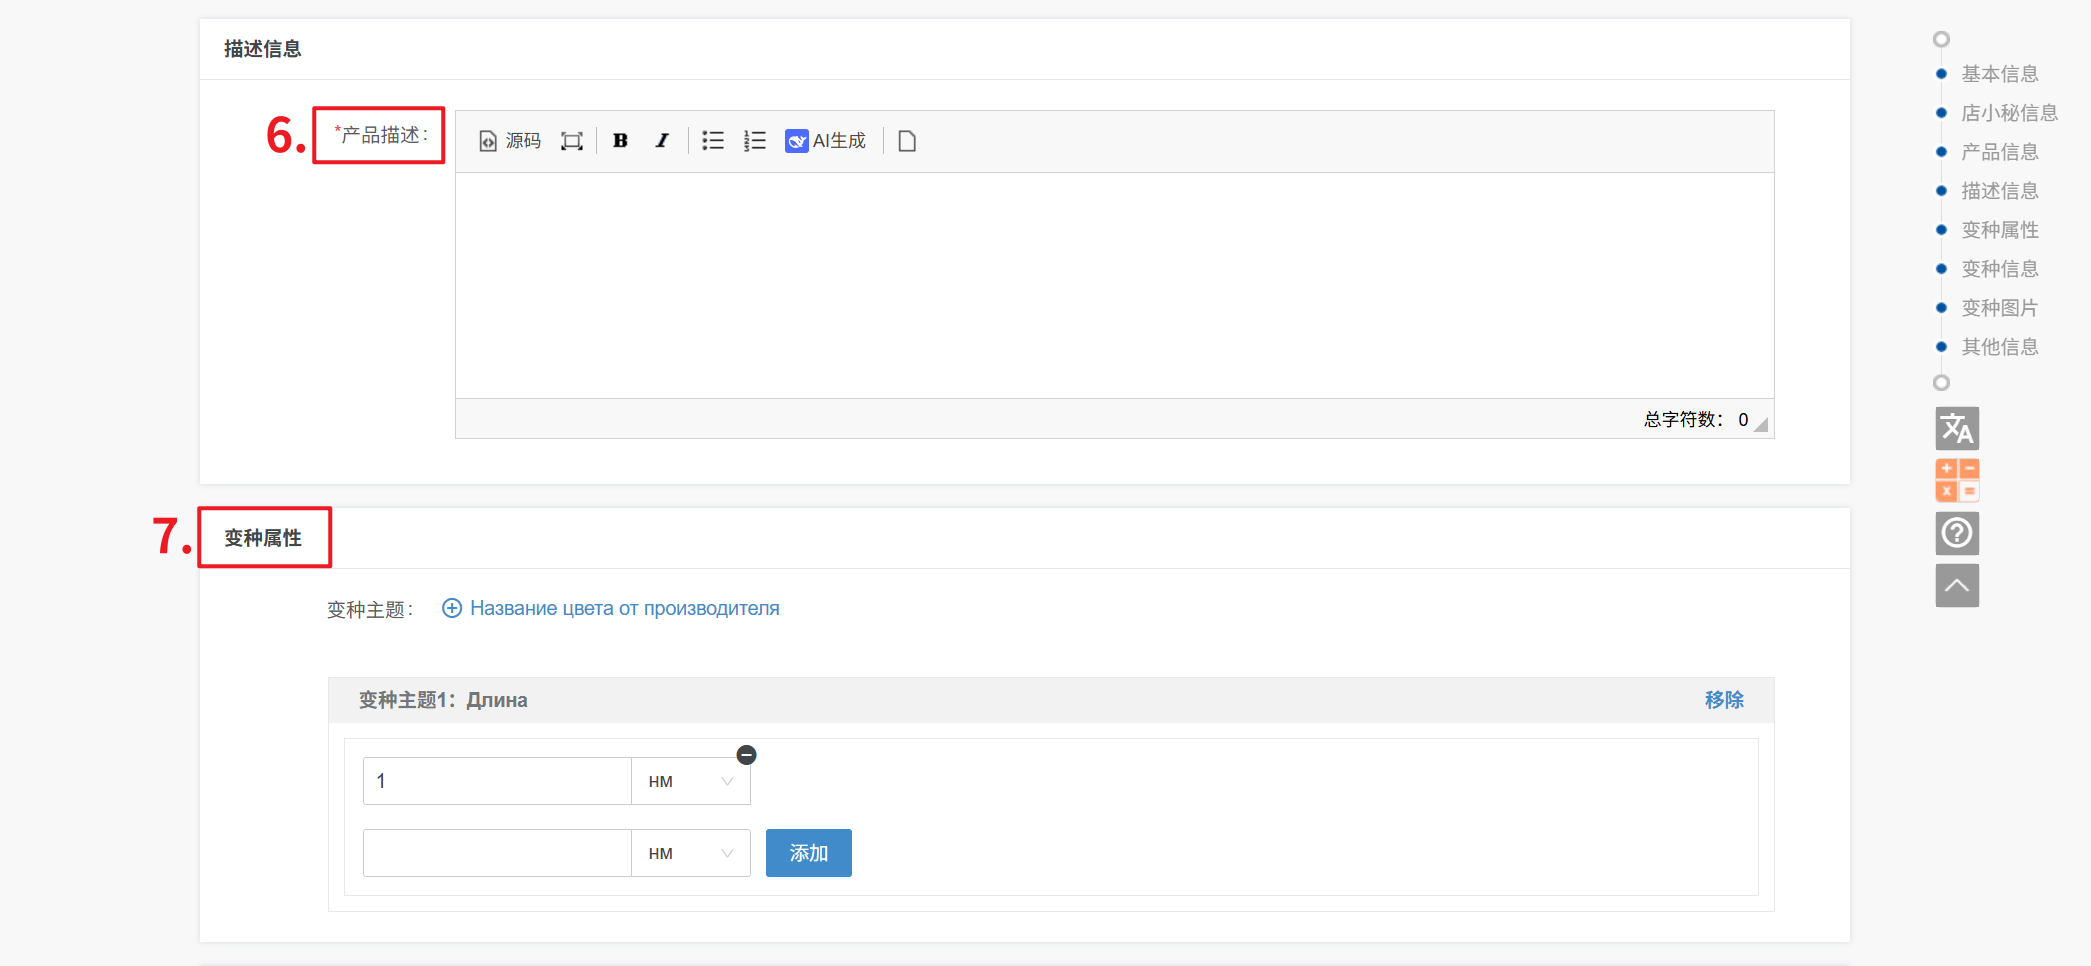2091x966 pixels.
Task: Click the source code (源码) editor button
Action: [510, 141]
